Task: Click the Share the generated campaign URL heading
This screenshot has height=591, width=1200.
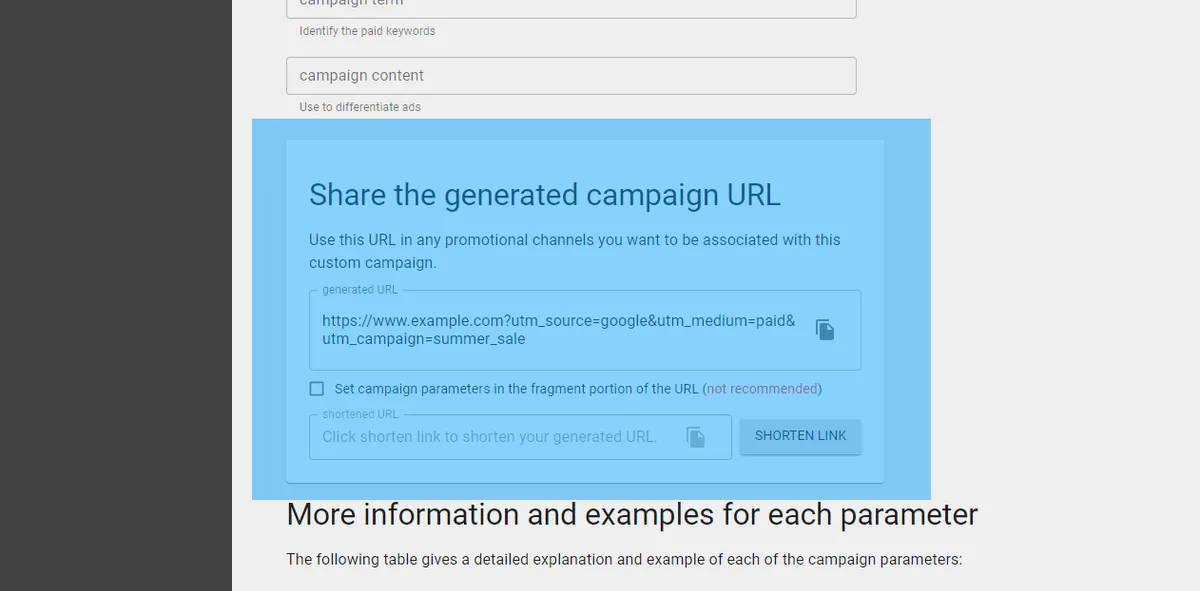Action: 544,194
